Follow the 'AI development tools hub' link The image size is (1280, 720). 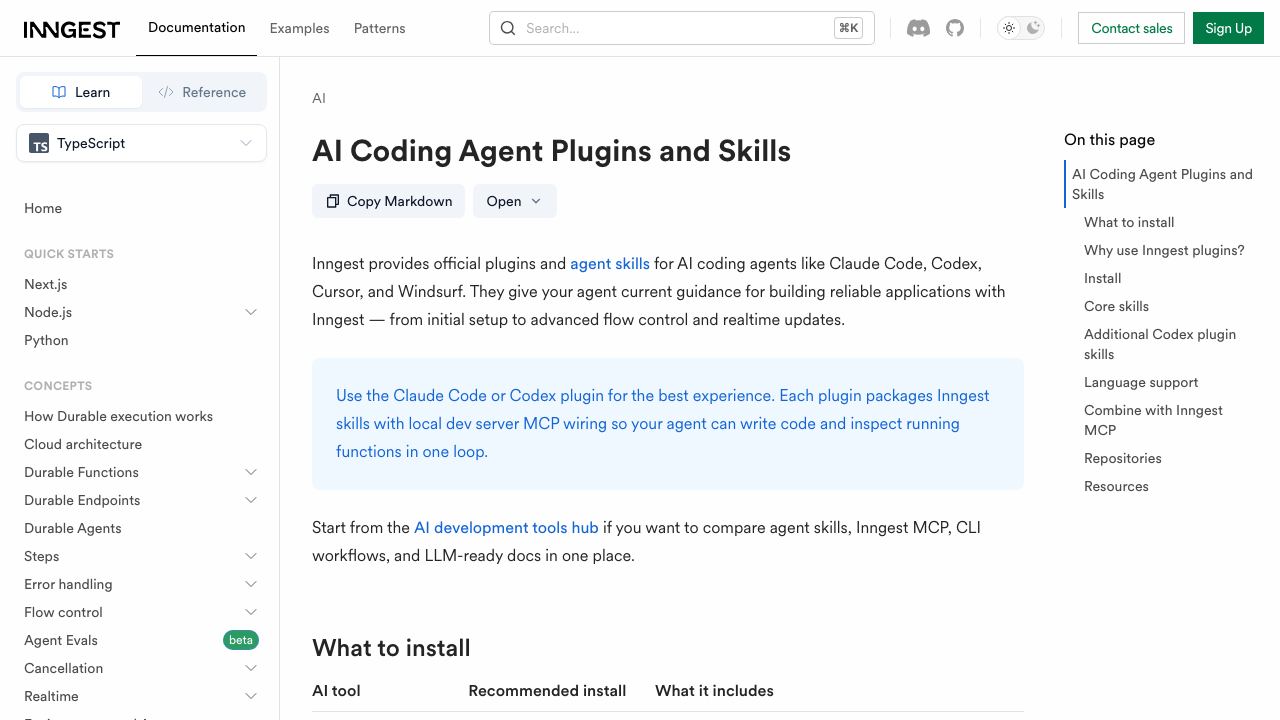point(506,528)
